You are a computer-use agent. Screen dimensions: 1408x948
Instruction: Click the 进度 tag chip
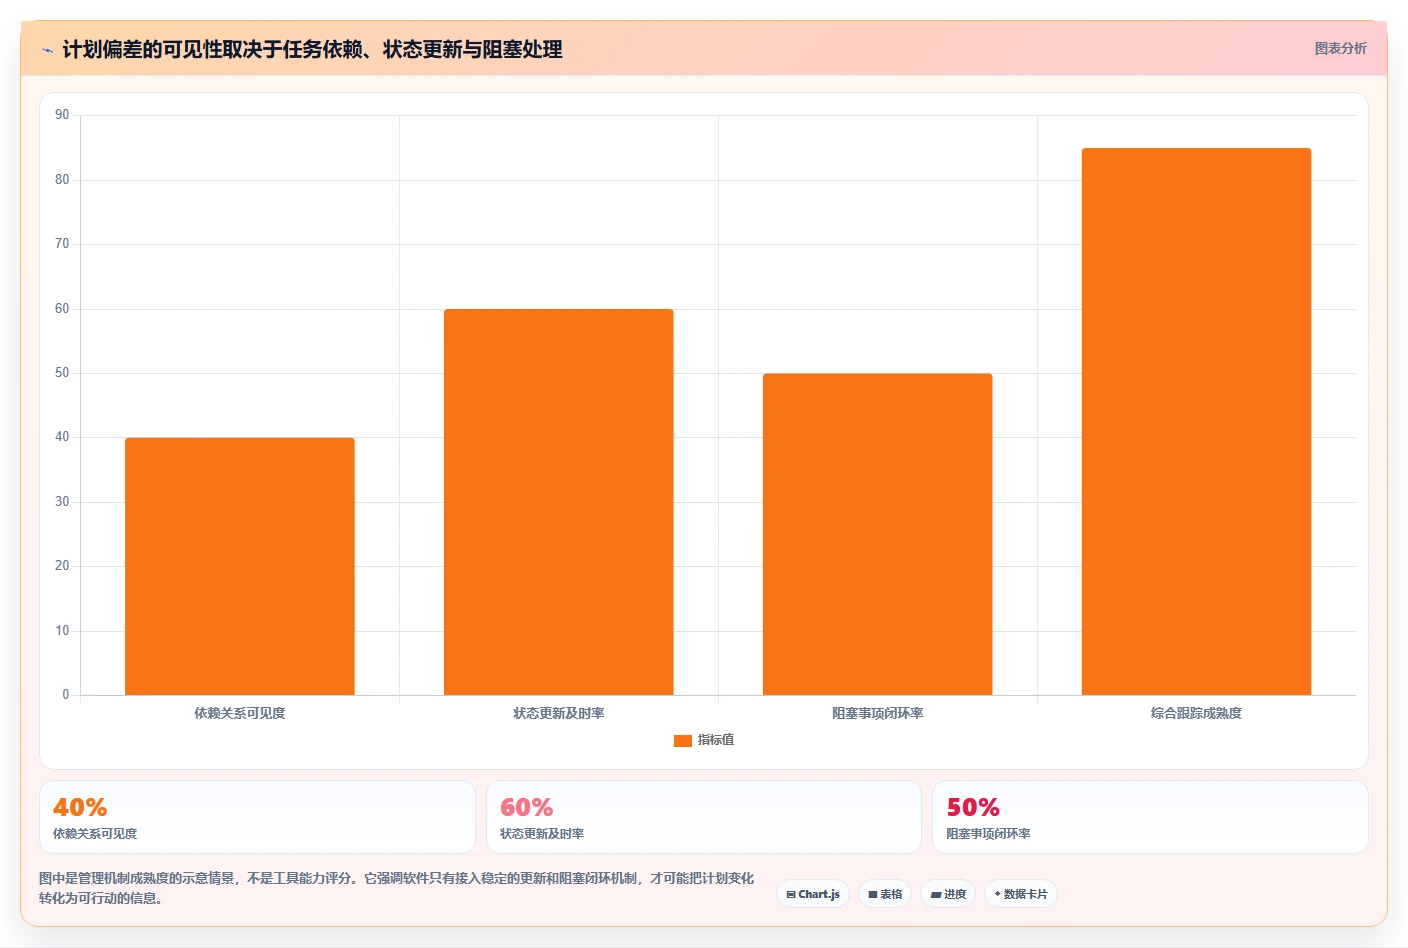(949, 894)
